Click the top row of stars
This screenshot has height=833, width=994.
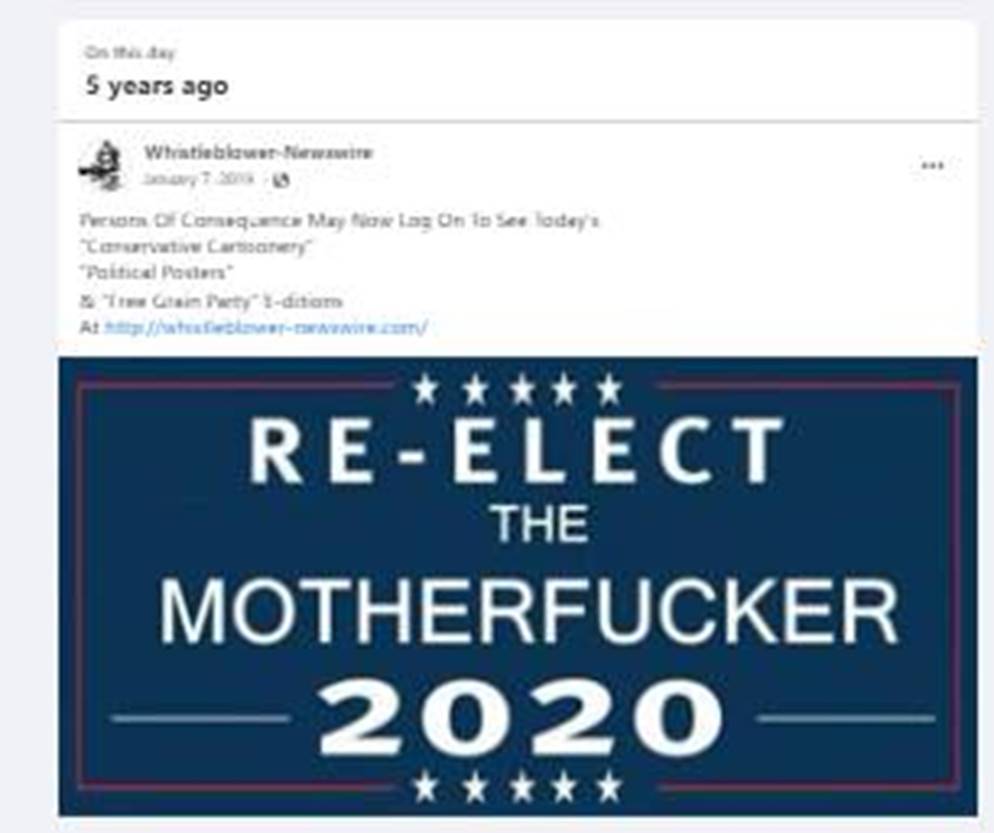(518, 389)
